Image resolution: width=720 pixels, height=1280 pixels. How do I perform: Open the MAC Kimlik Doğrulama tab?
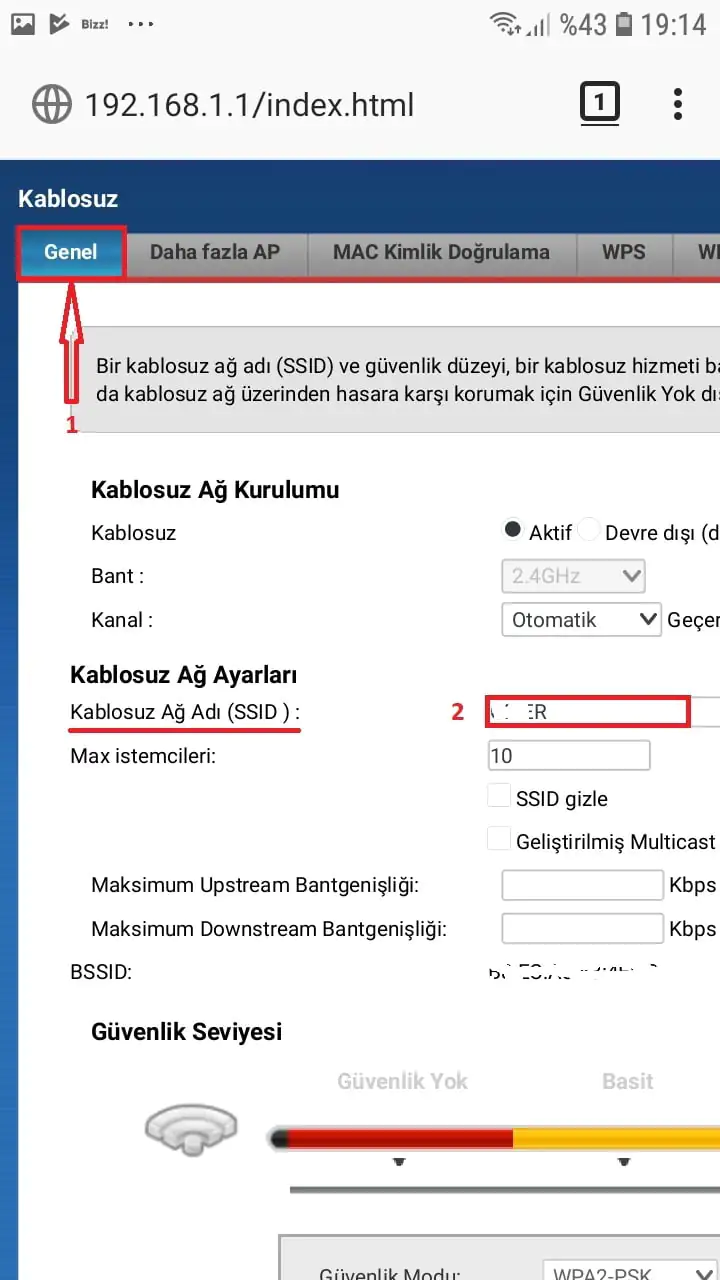(441, 252)
